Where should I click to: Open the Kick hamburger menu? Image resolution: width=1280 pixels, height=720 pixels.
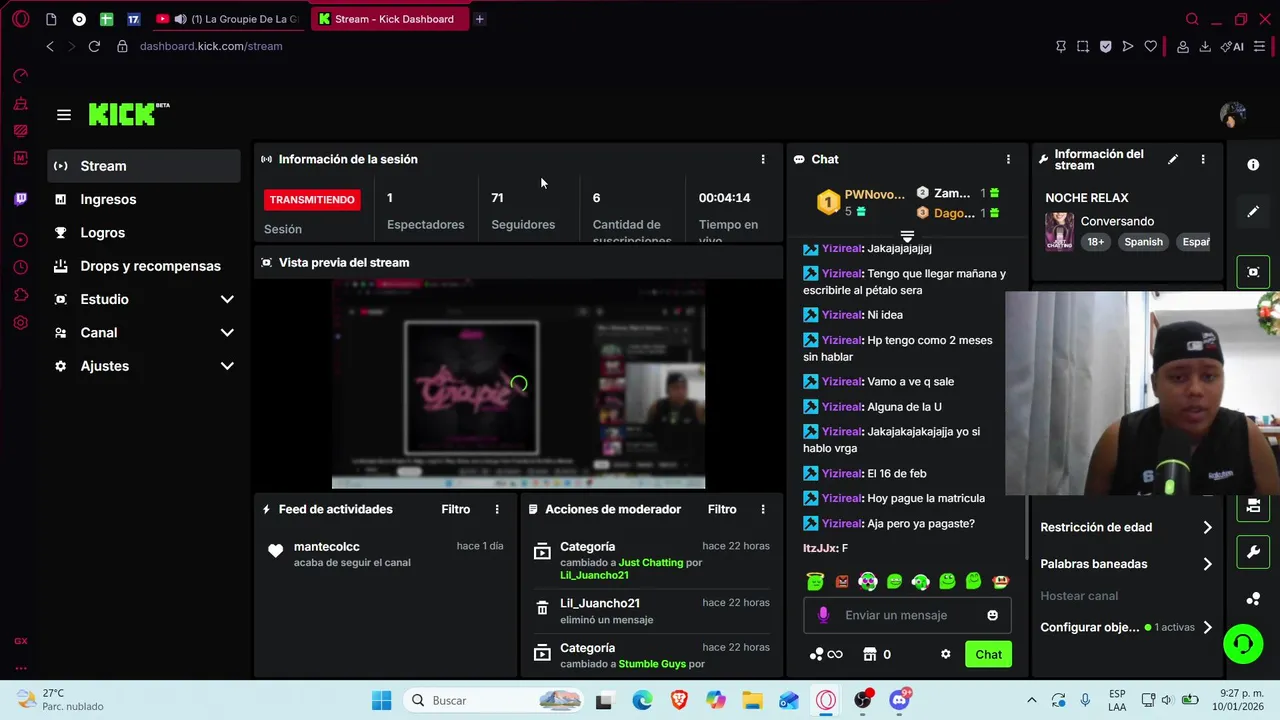tap(64, 115)
